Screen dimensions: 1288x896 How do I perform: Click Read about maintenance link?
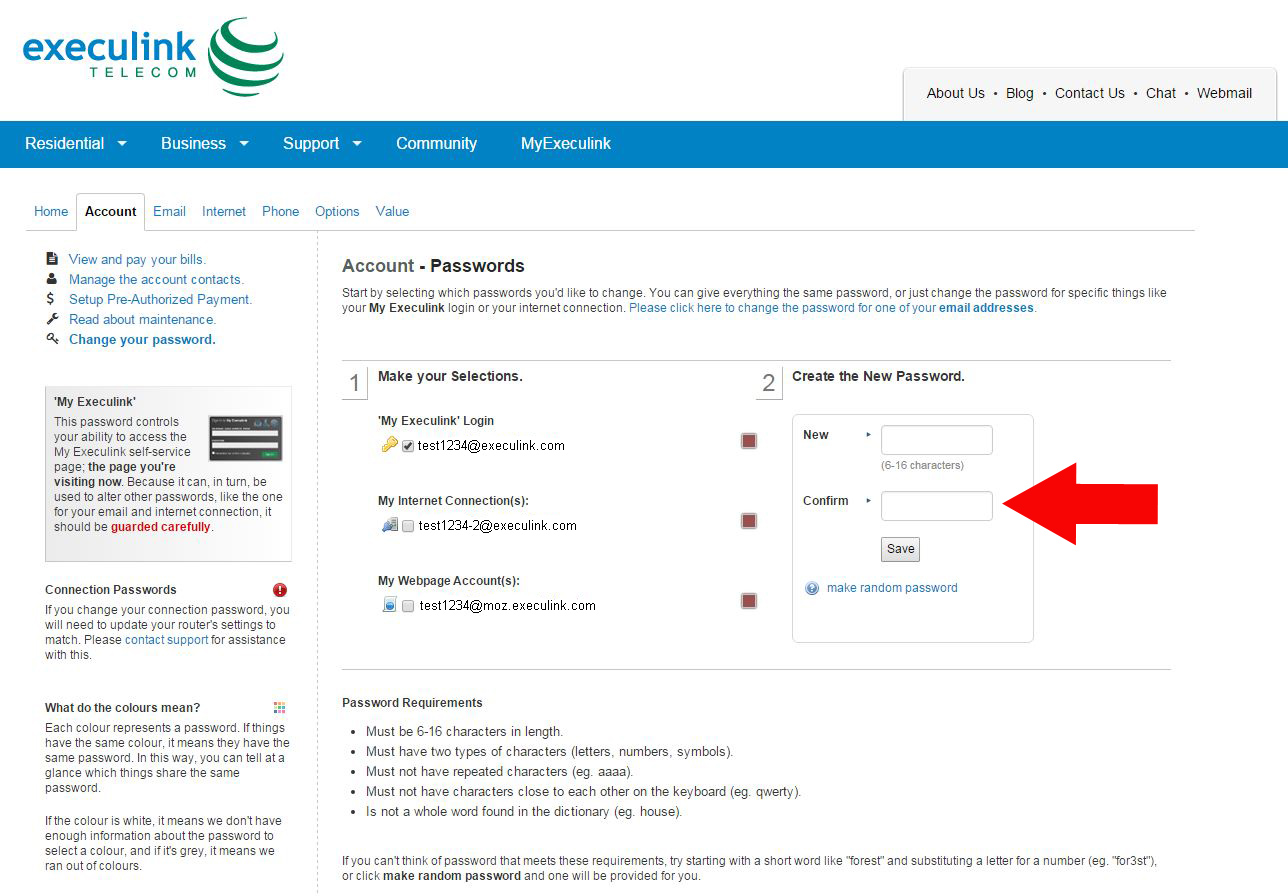(142, 319)
